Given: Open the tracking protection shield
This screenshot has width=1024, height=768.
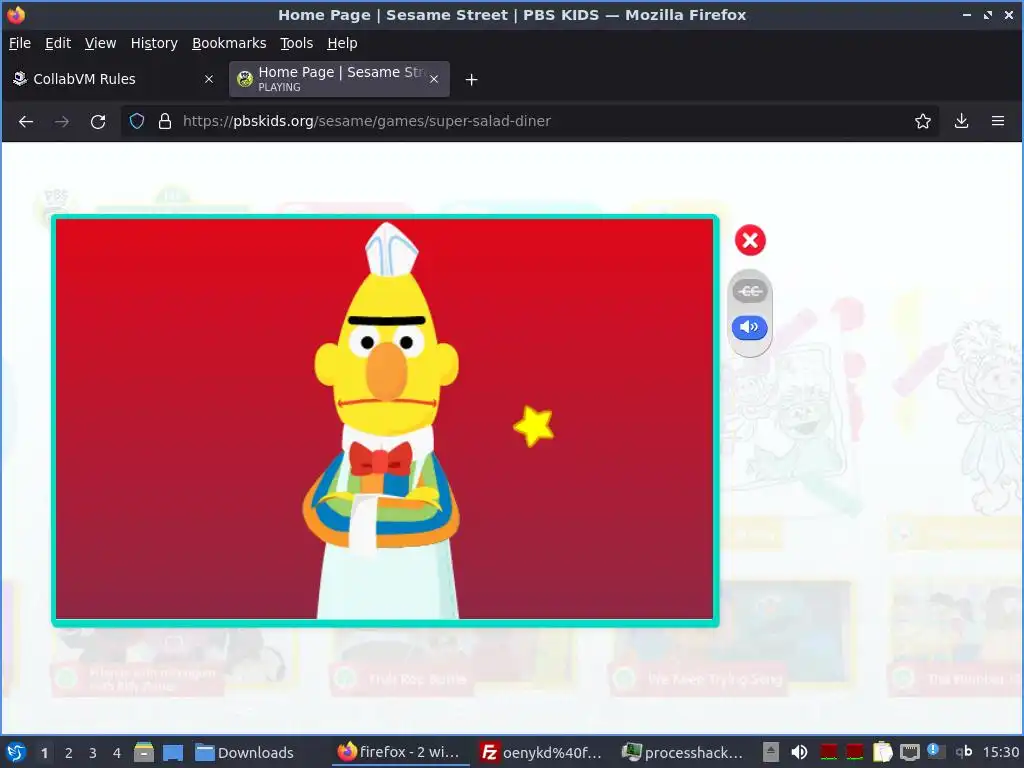Looking at the screenshot, I should coord(136,121).
